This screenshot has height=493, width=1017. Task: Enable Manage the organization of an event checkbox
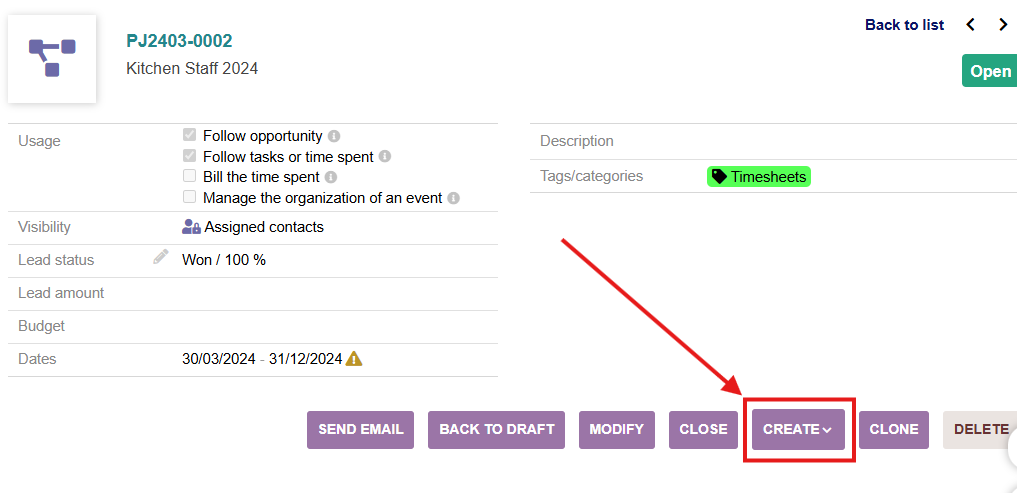coord(189,197)
